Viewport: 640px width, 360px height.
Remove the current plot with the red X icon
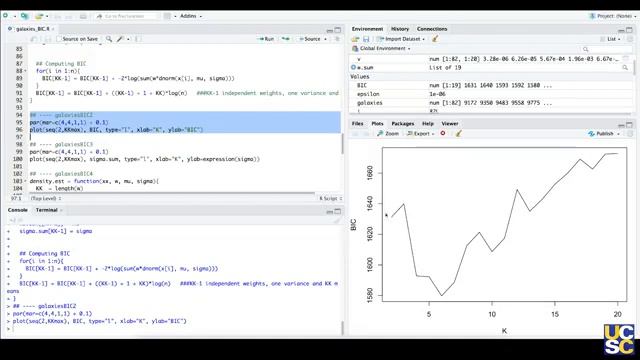pos(443,133)
